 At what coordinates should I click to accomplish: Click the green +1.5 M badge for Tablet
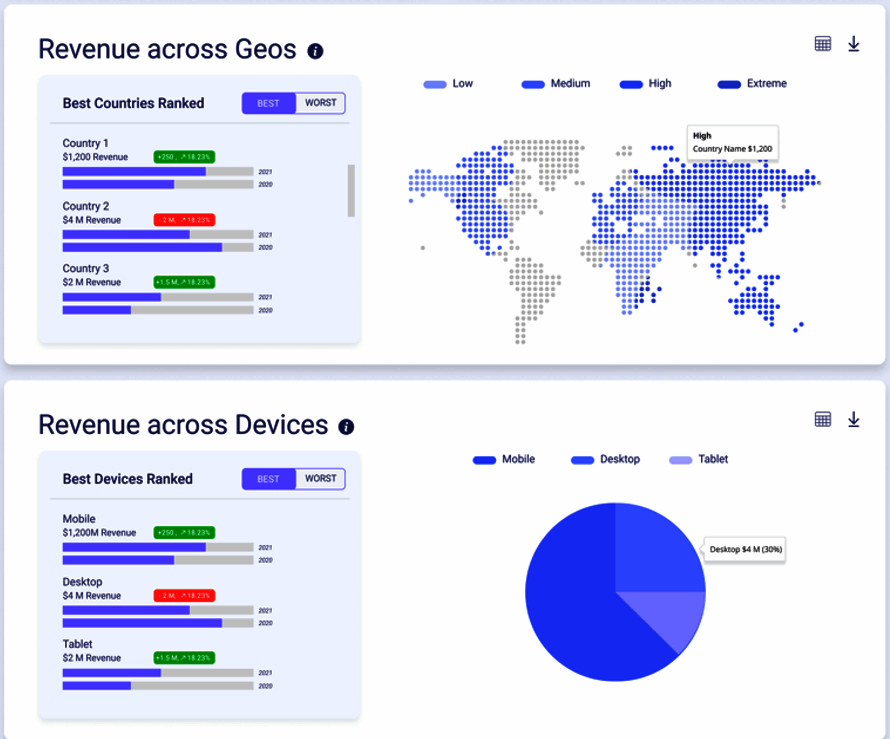pos(184,658)
